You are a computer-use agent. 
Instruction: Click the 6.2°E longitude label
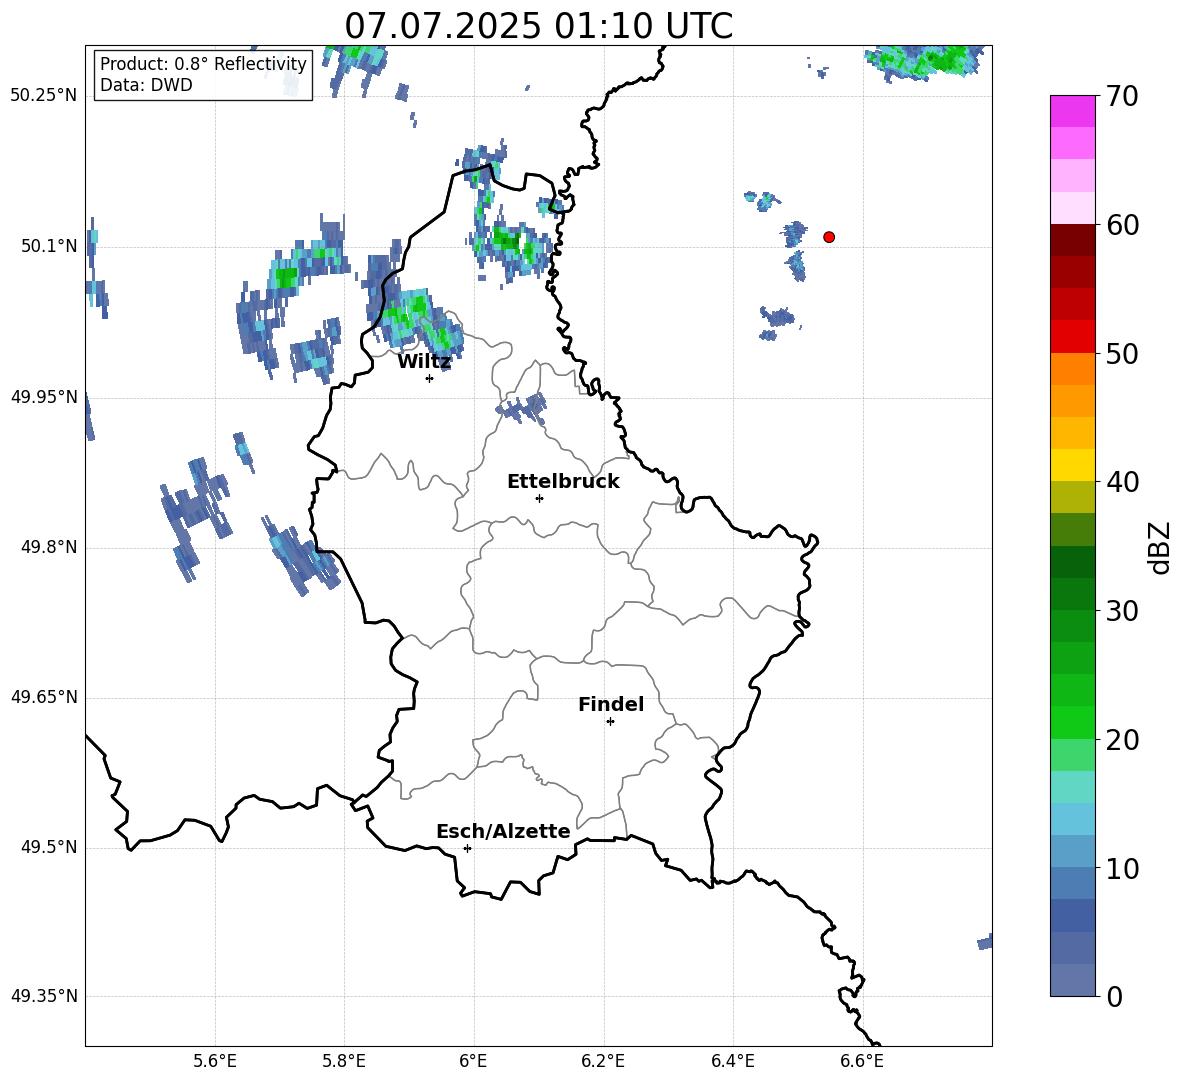point(603,1062)
